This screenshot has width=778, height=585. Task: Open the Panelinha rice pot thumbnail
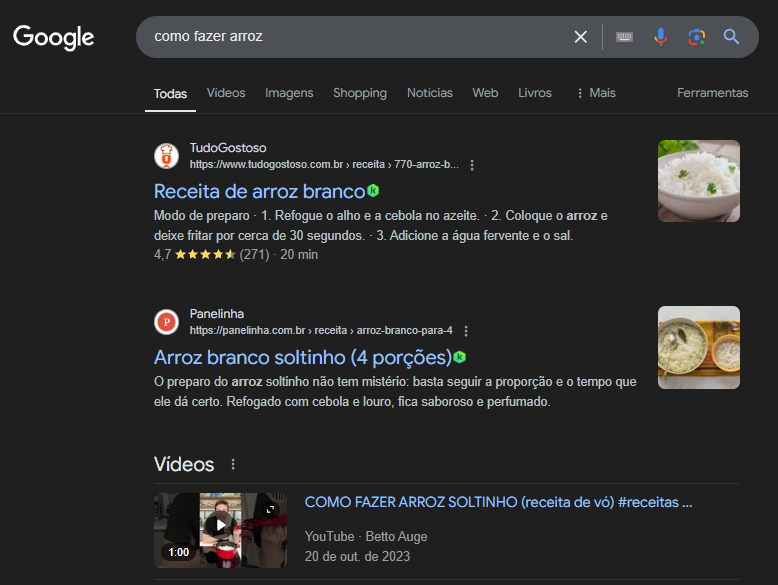[x=699, y=347]
